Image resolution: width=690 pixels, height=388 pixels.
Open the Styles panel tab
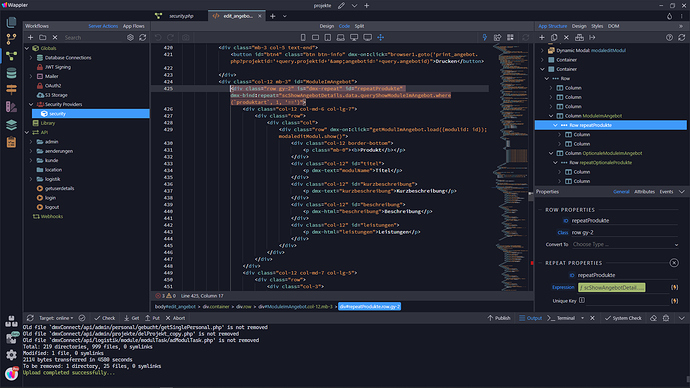pos(597,26)
